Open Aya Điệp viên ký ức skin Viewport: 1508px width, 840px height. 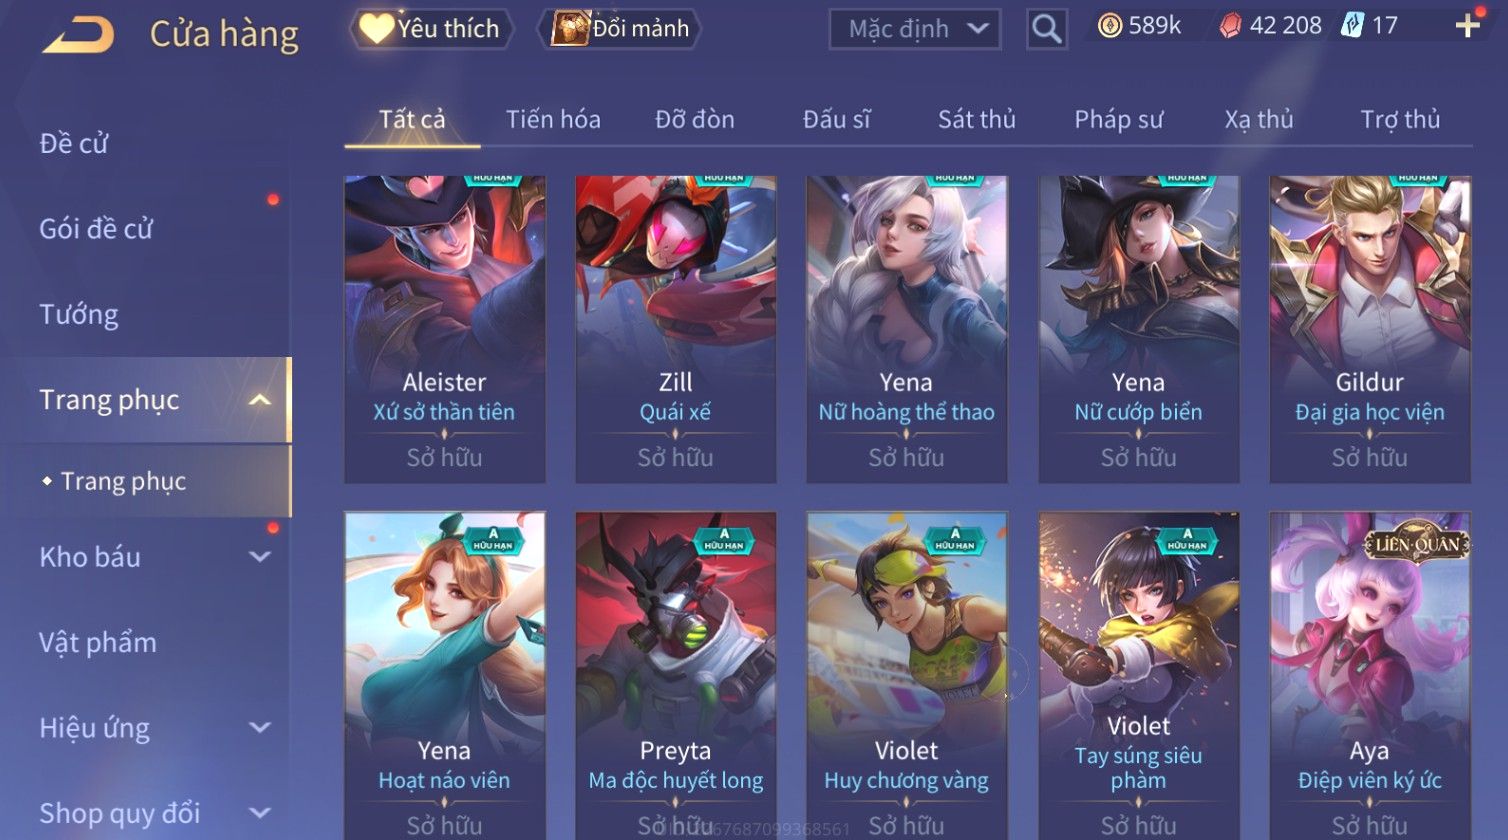click(x=1369, y=675)
